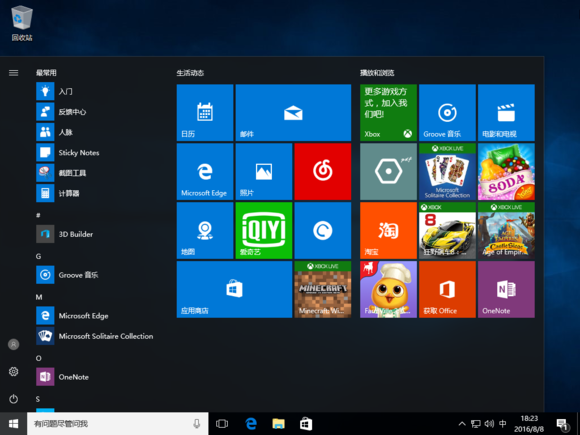
Task: Launch the green iQIYI (爱奇艺) tile
Action: click(x=264, y=230)
